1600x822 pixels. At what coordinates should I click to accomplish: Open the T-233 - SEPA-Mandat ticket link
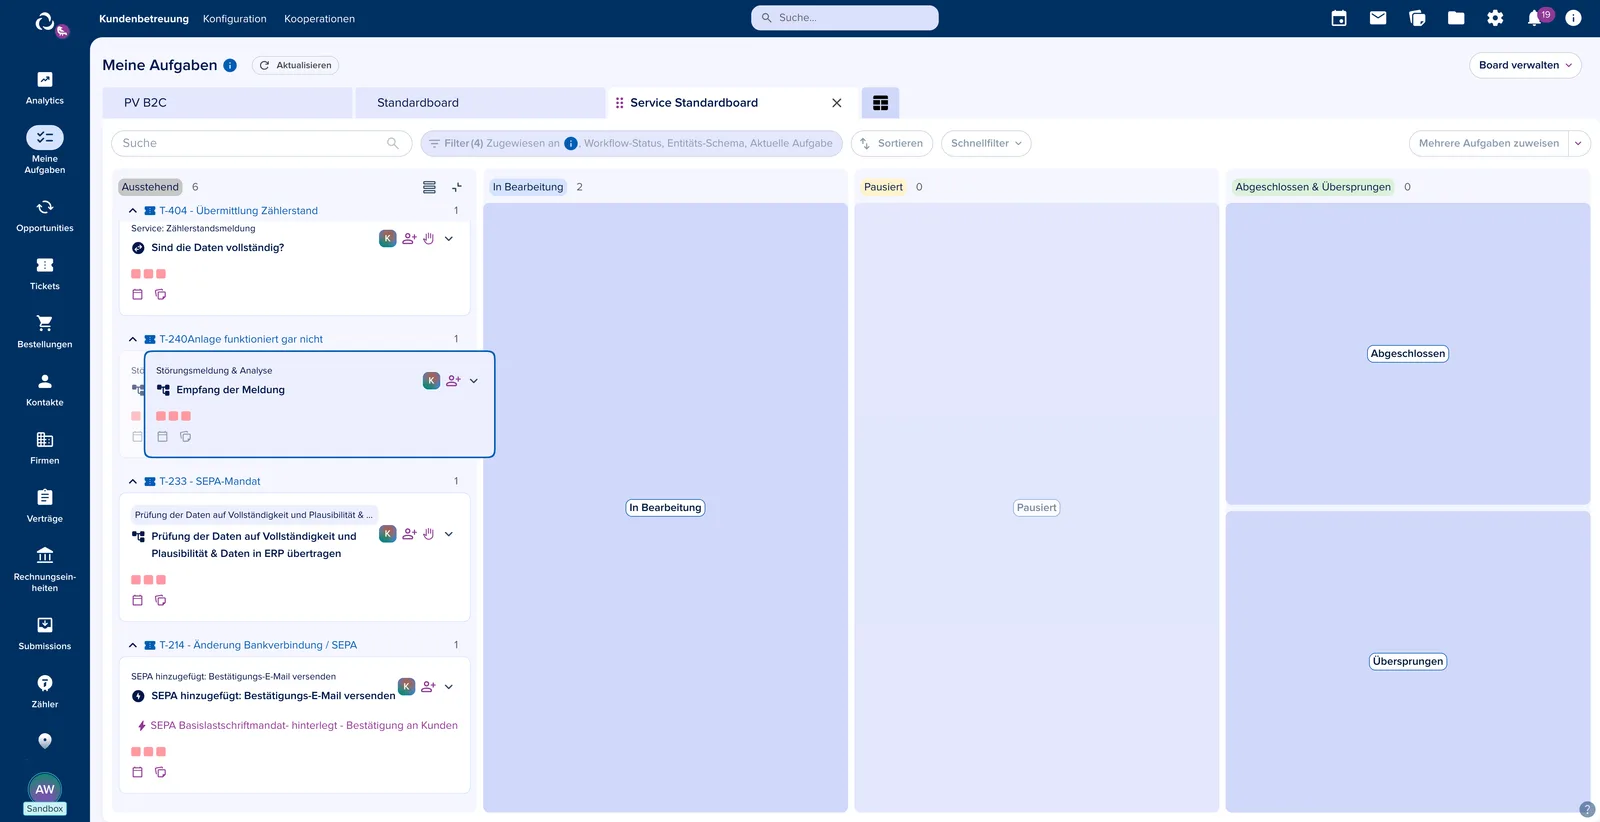tap(210, 481)
